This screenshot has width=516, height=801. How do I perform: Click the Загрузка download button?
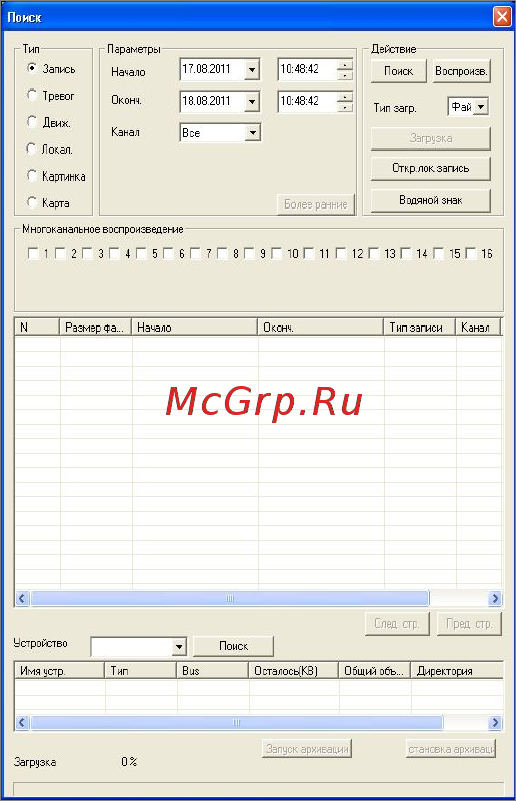tap(431, 138)
